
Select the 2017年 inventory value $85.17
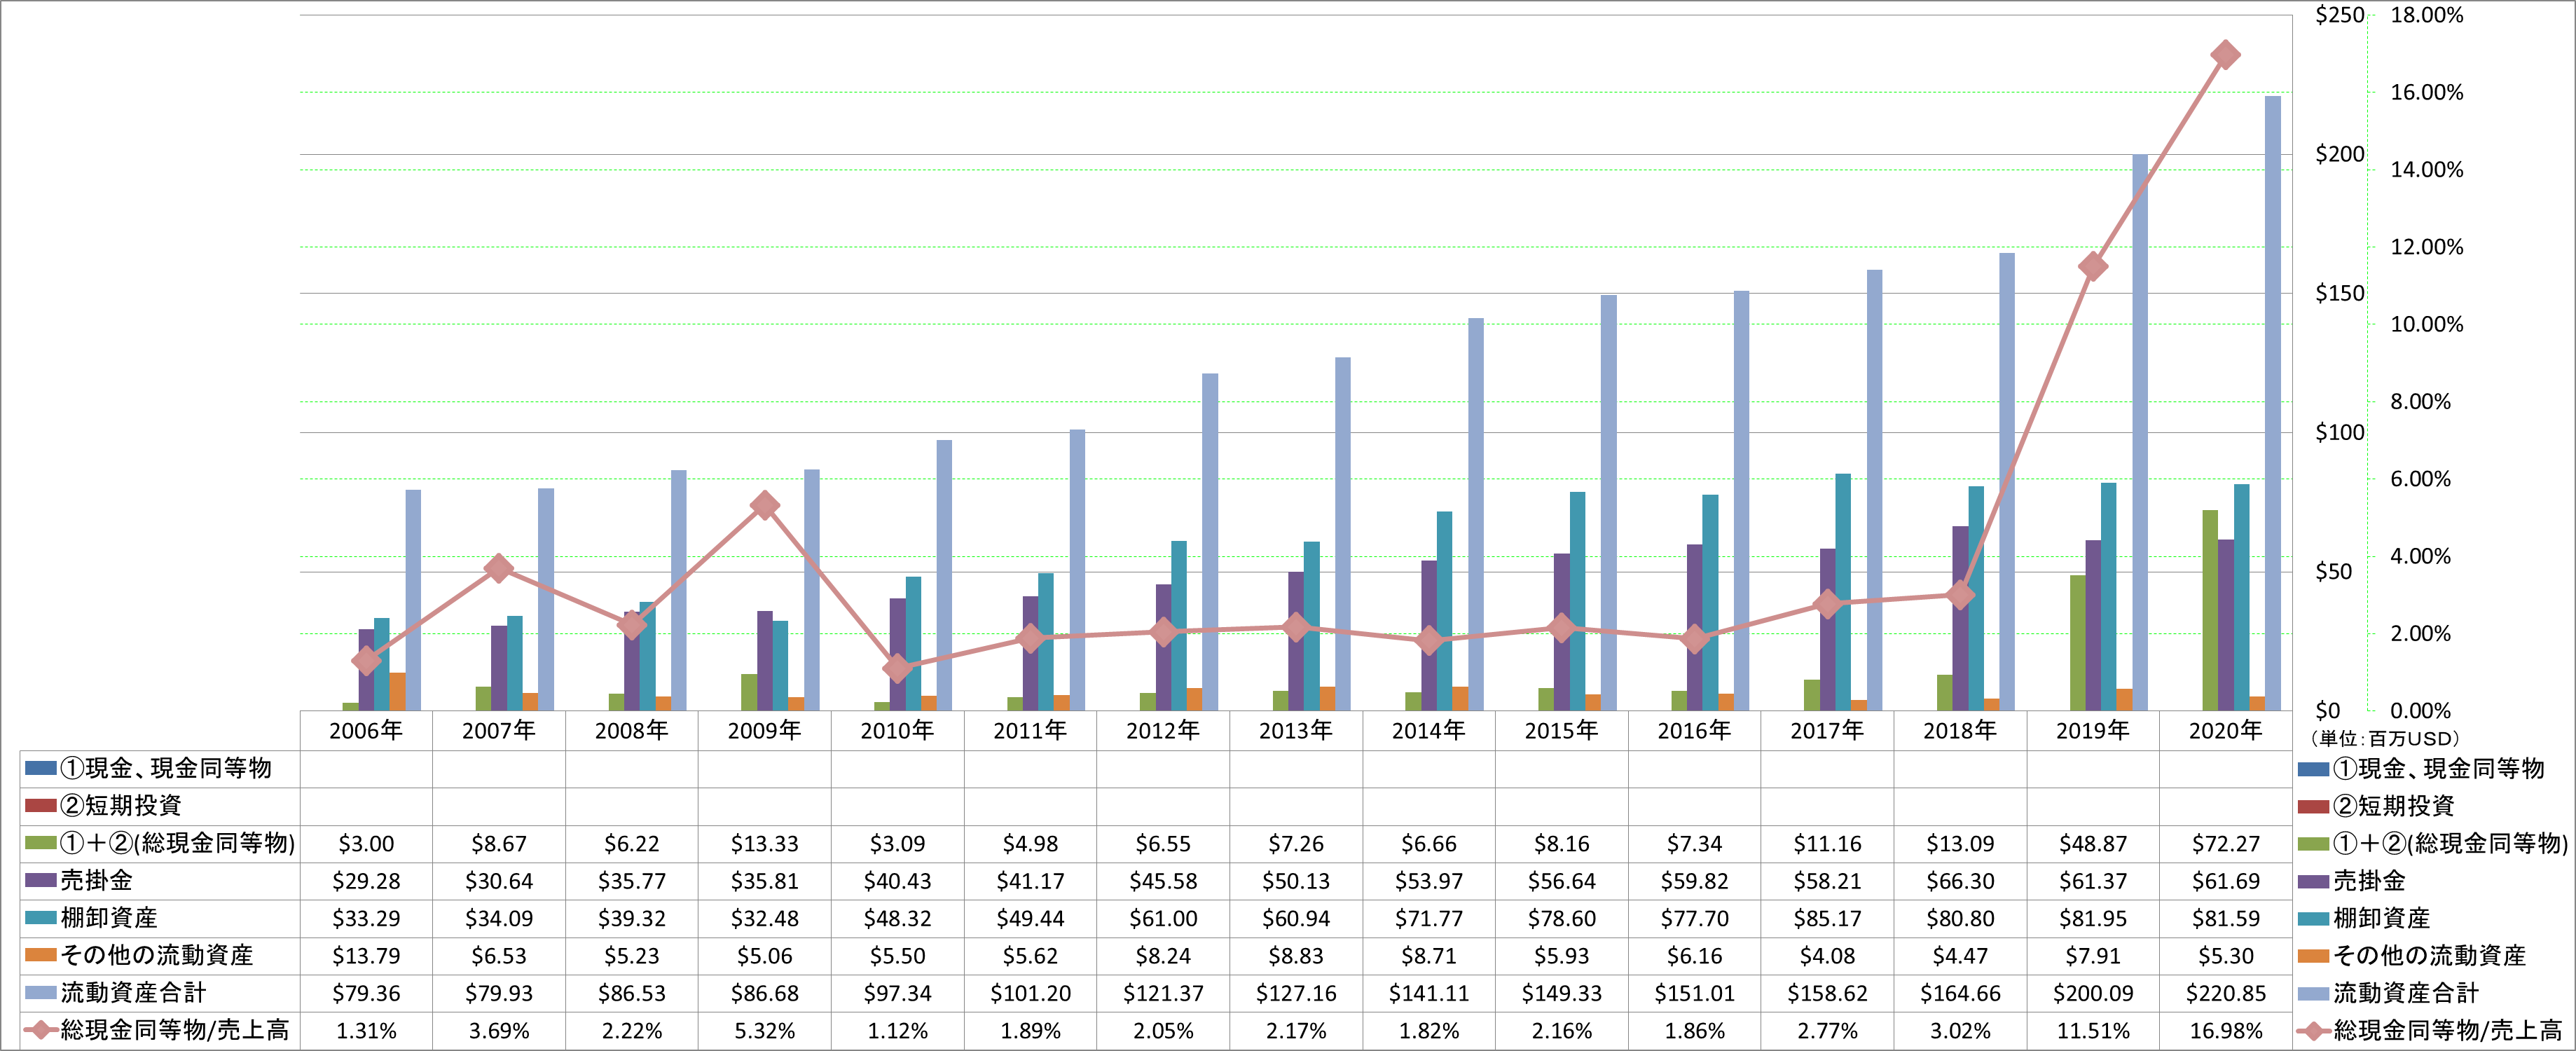point(1827,919)
